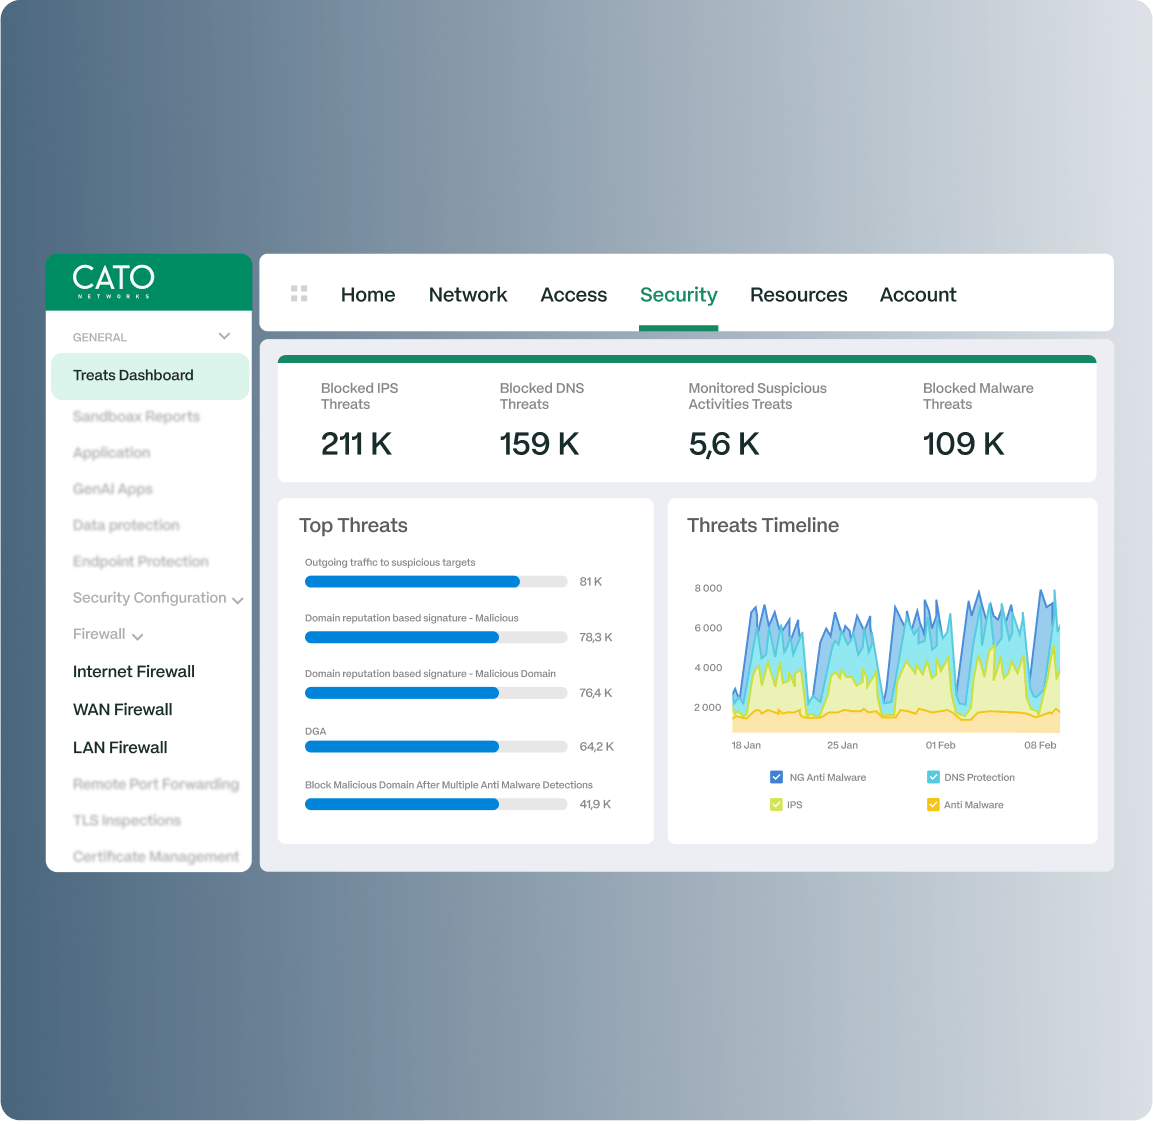Open WAN Firewall page
Image resolution: width=1153 pixels, height=1124 pixels.
tap(123, 709)
